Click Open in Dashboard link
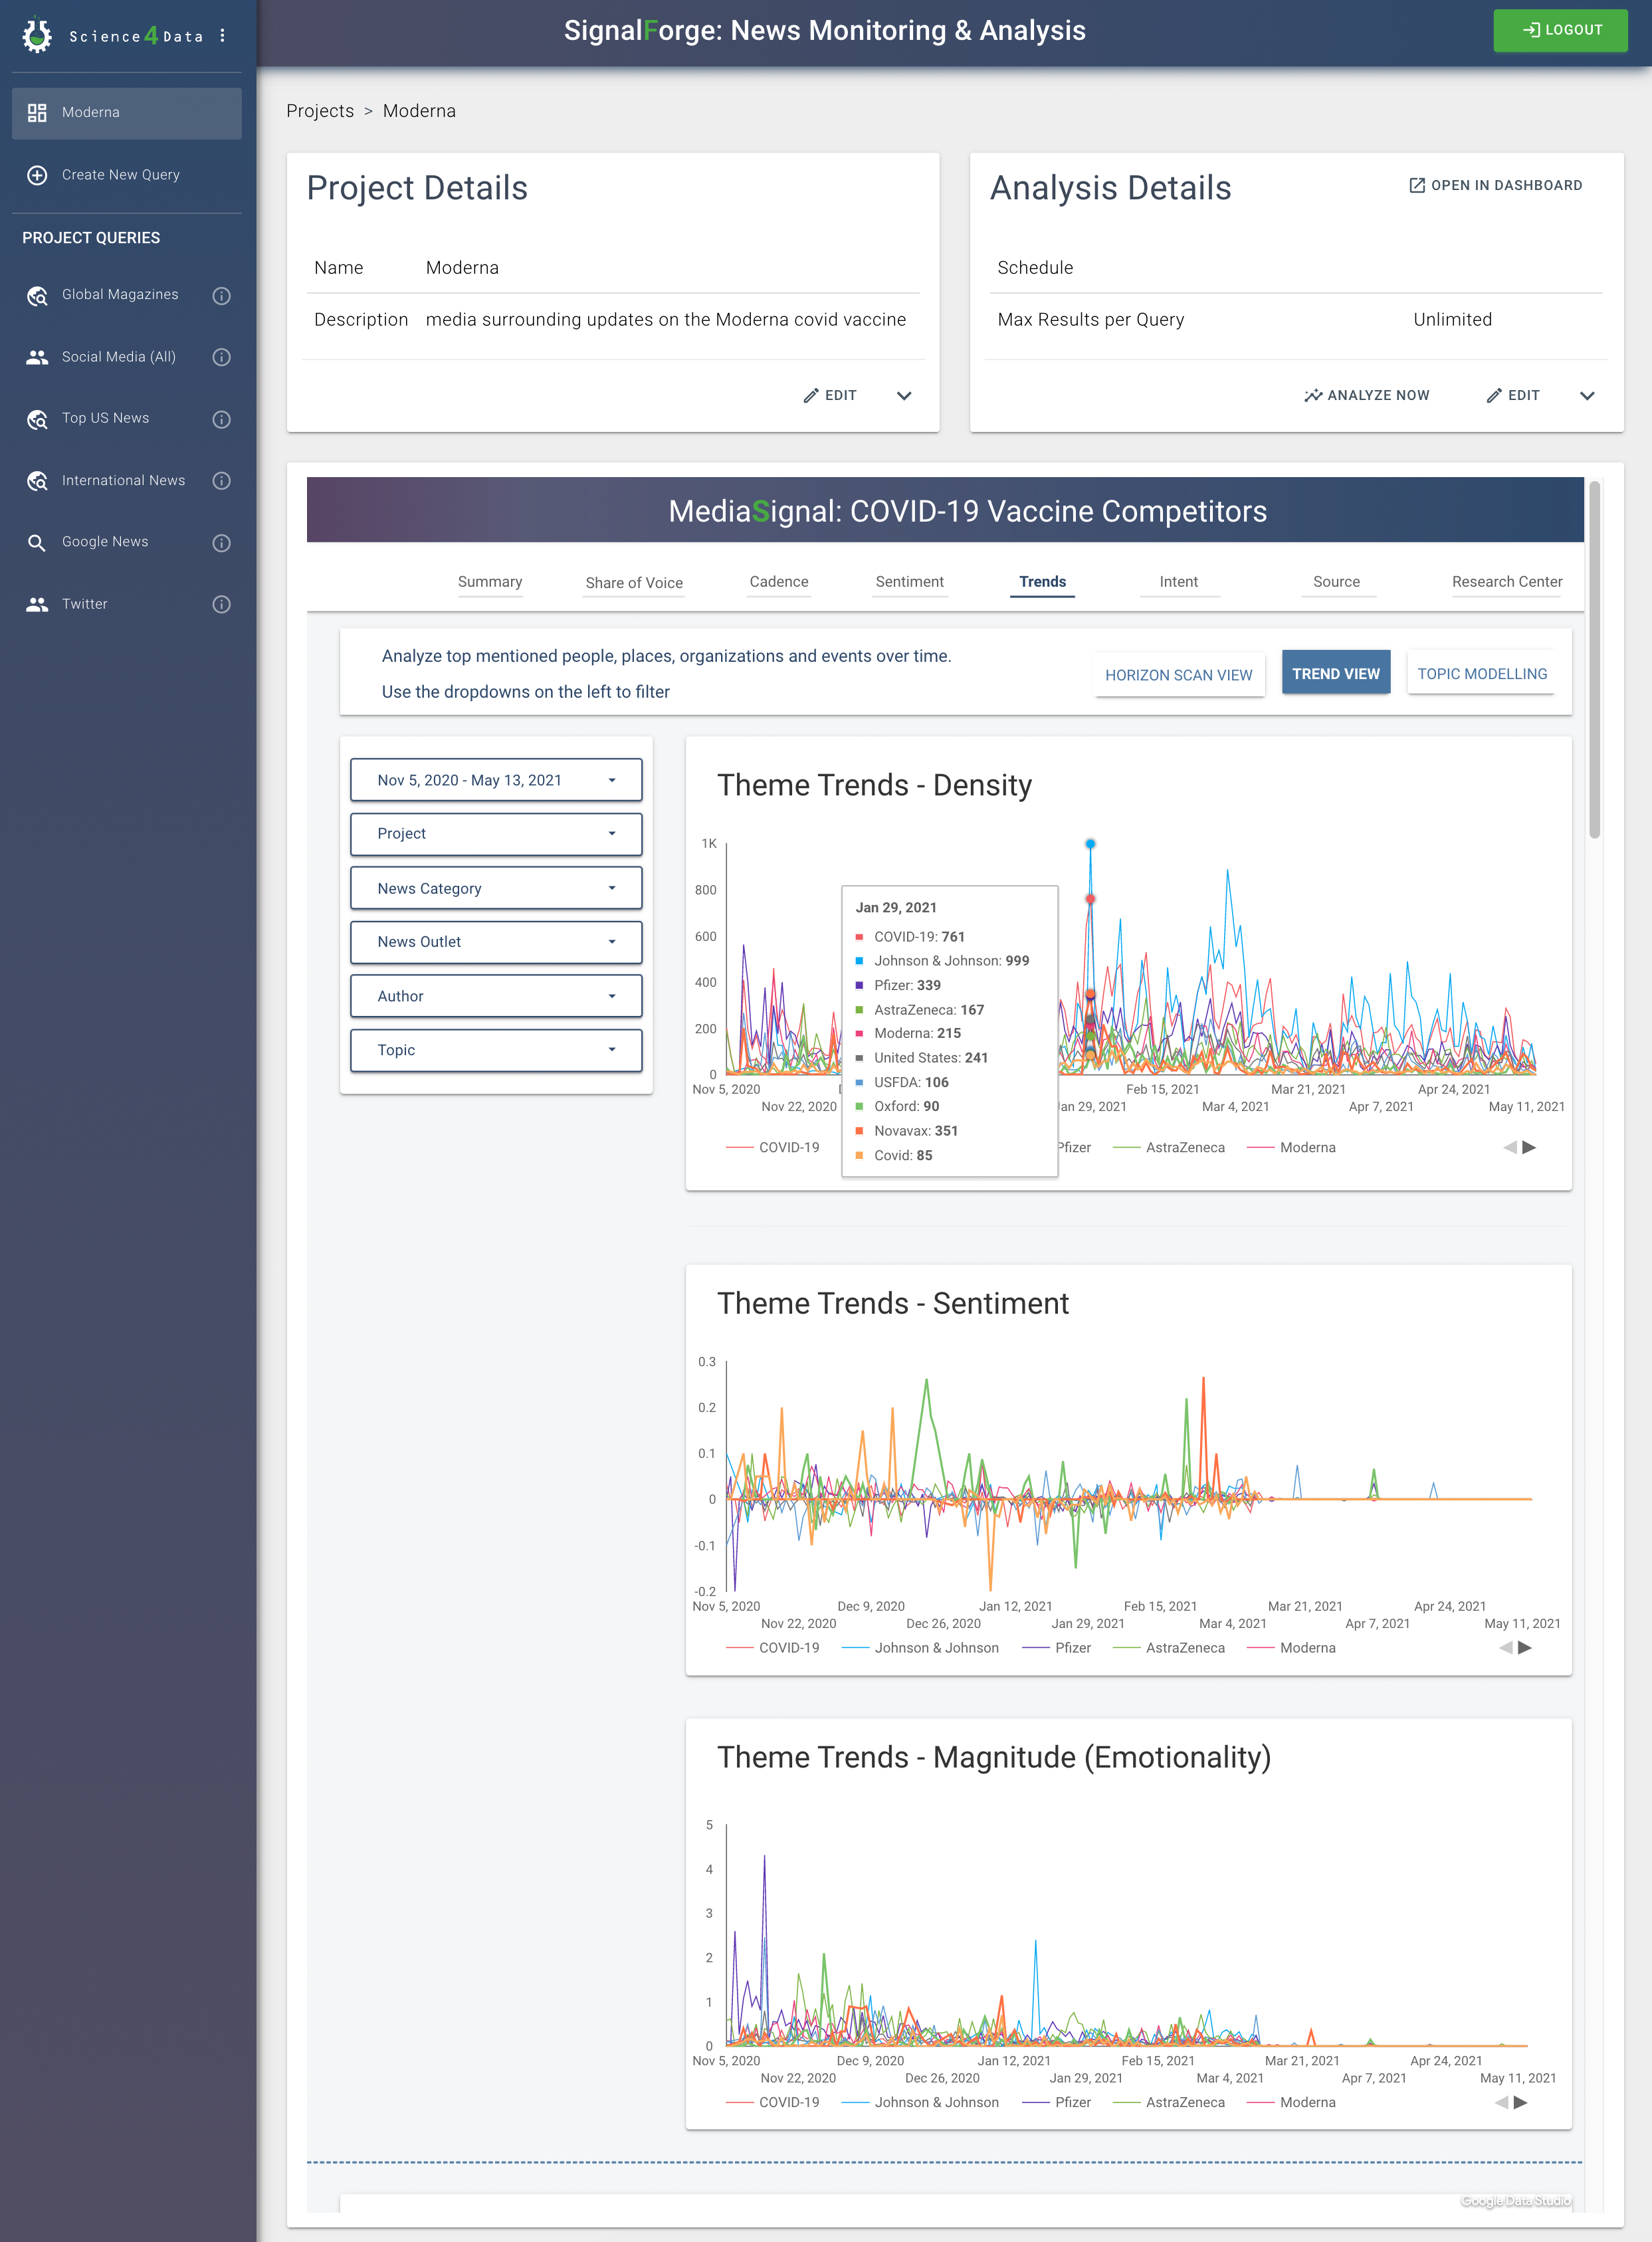 [1495, 185]
